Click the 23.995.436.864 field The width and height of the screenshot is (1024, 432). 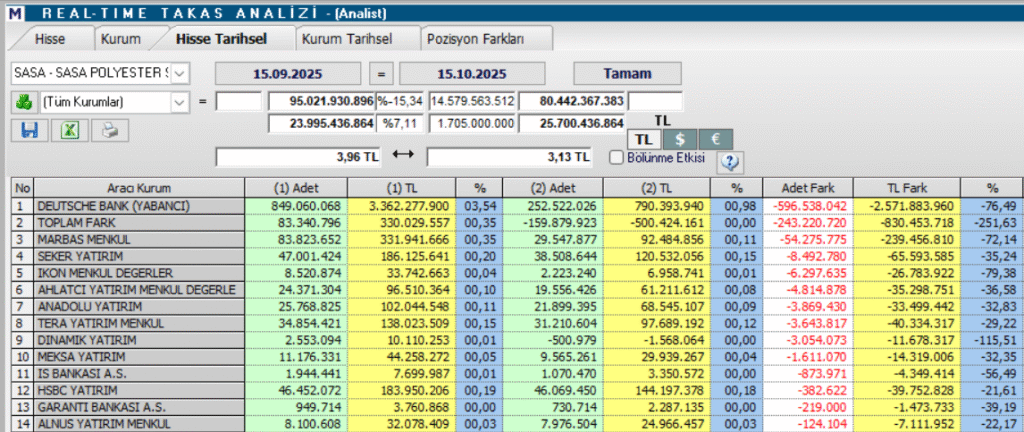pos(321,123)
